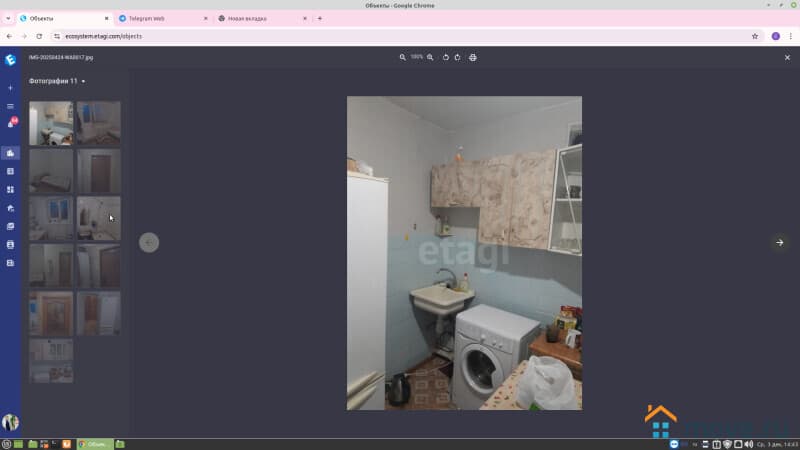Open the hamburger menu in sidebar

(x=11, y=106)
